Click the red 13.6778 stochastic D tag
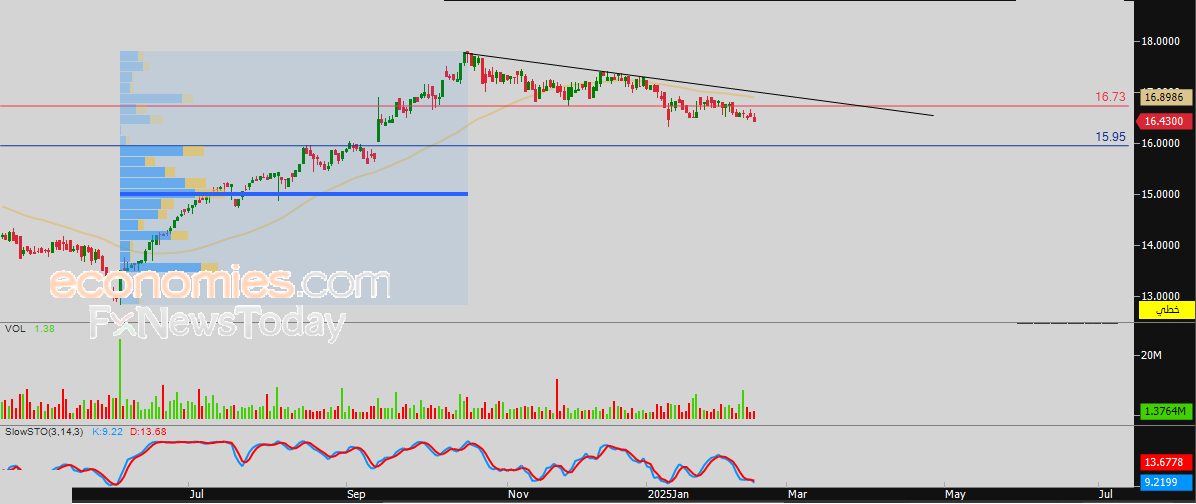 1165,462
